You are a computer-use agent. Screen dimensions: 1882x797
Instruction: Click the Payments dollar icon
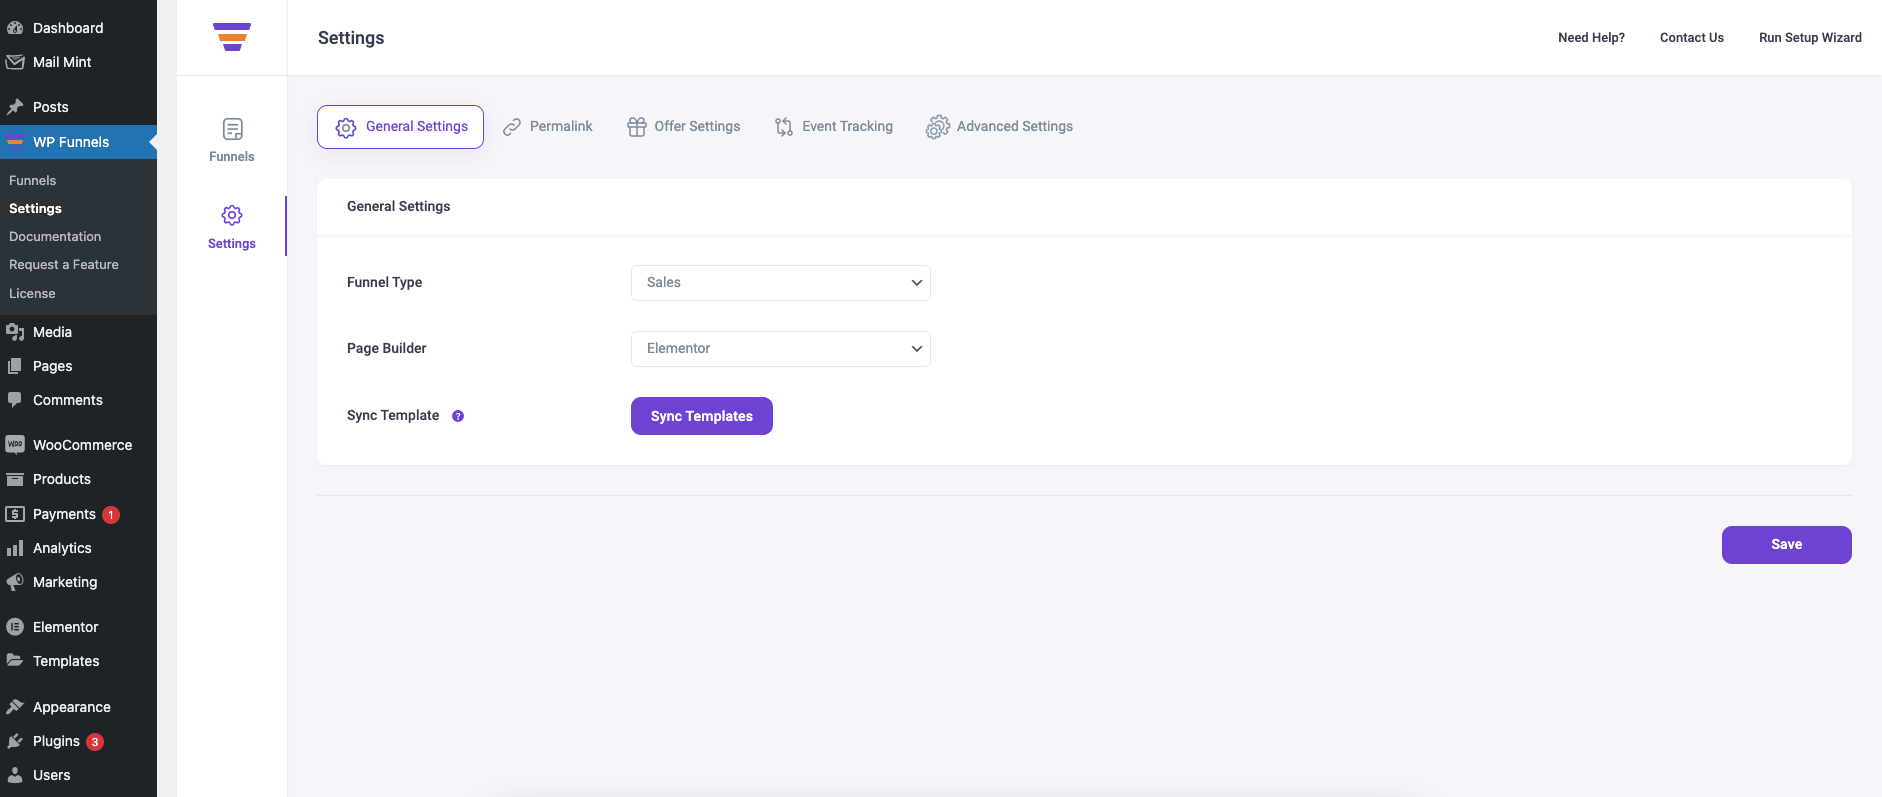(x=15, y=514)
